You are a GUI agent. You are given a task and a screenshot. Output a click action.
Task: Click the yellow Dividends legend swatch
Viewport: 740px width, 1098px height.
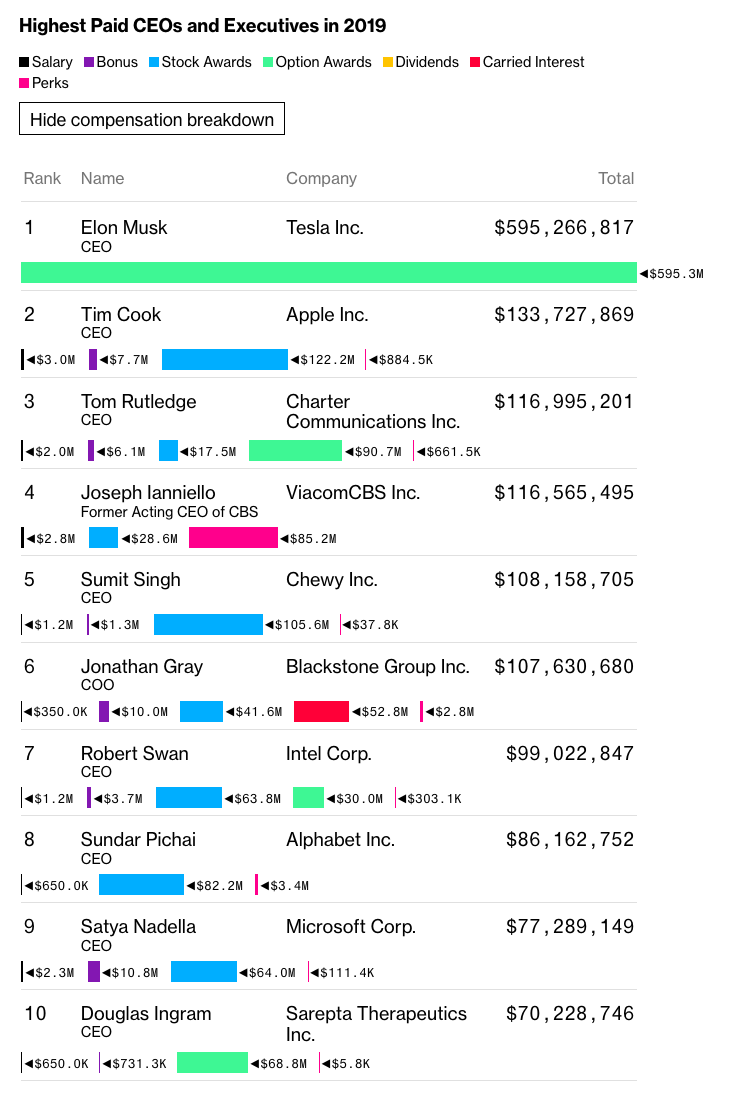point(388,62)
